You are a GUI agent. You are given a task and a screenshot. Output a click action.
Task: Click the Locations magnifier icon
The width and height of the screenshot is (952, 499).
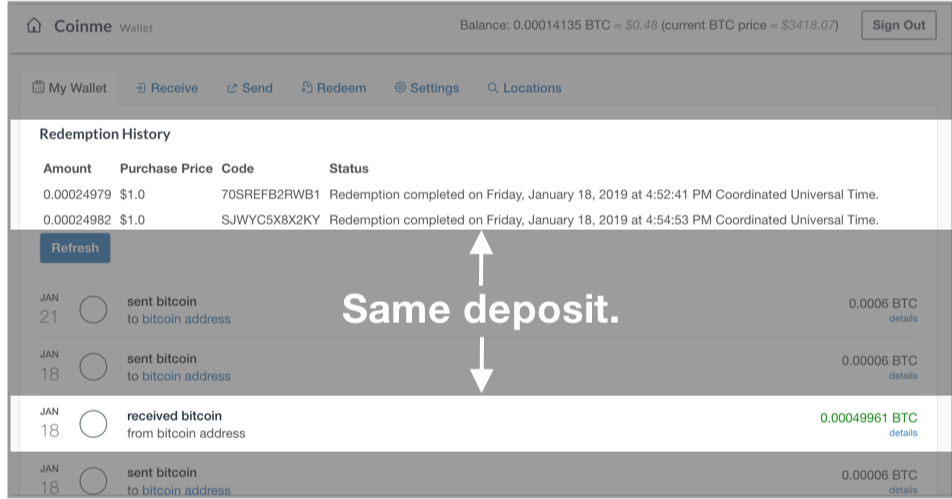click(x=492, y=88)
